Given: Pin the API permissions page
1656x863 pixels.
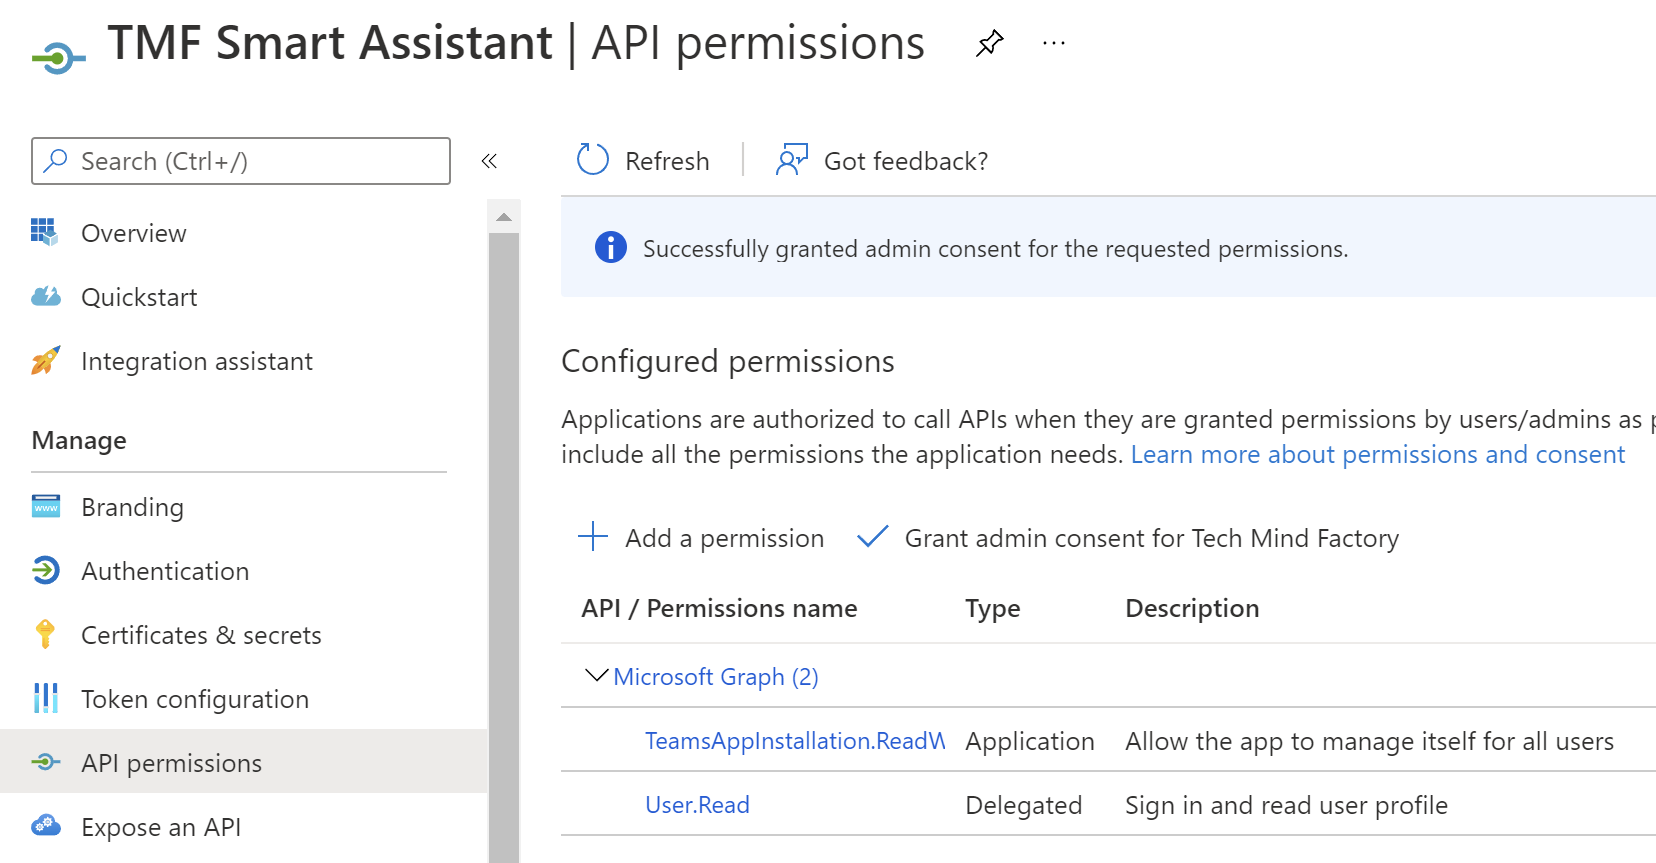Looking at the screenshot, I should pyautogui.click(x=989, y=43).
